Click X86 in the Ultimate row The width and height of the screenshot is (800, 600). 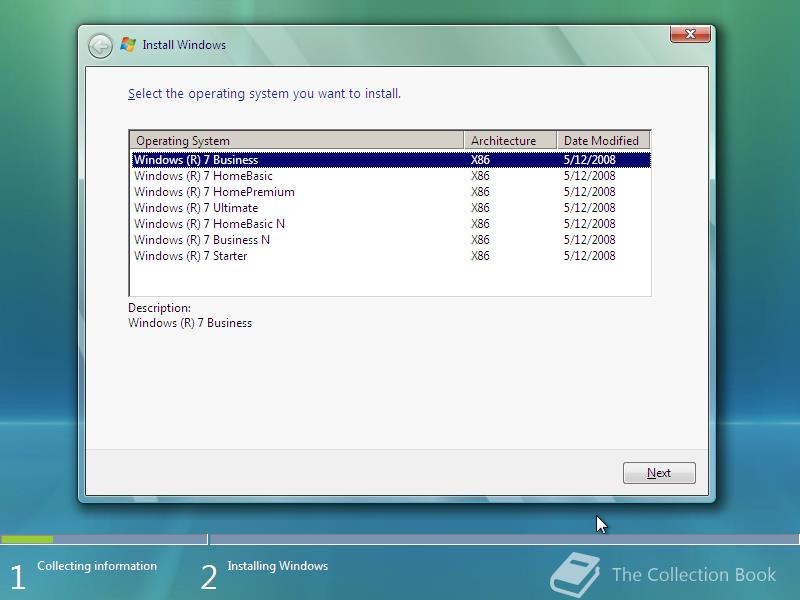(x=480, y=208)
